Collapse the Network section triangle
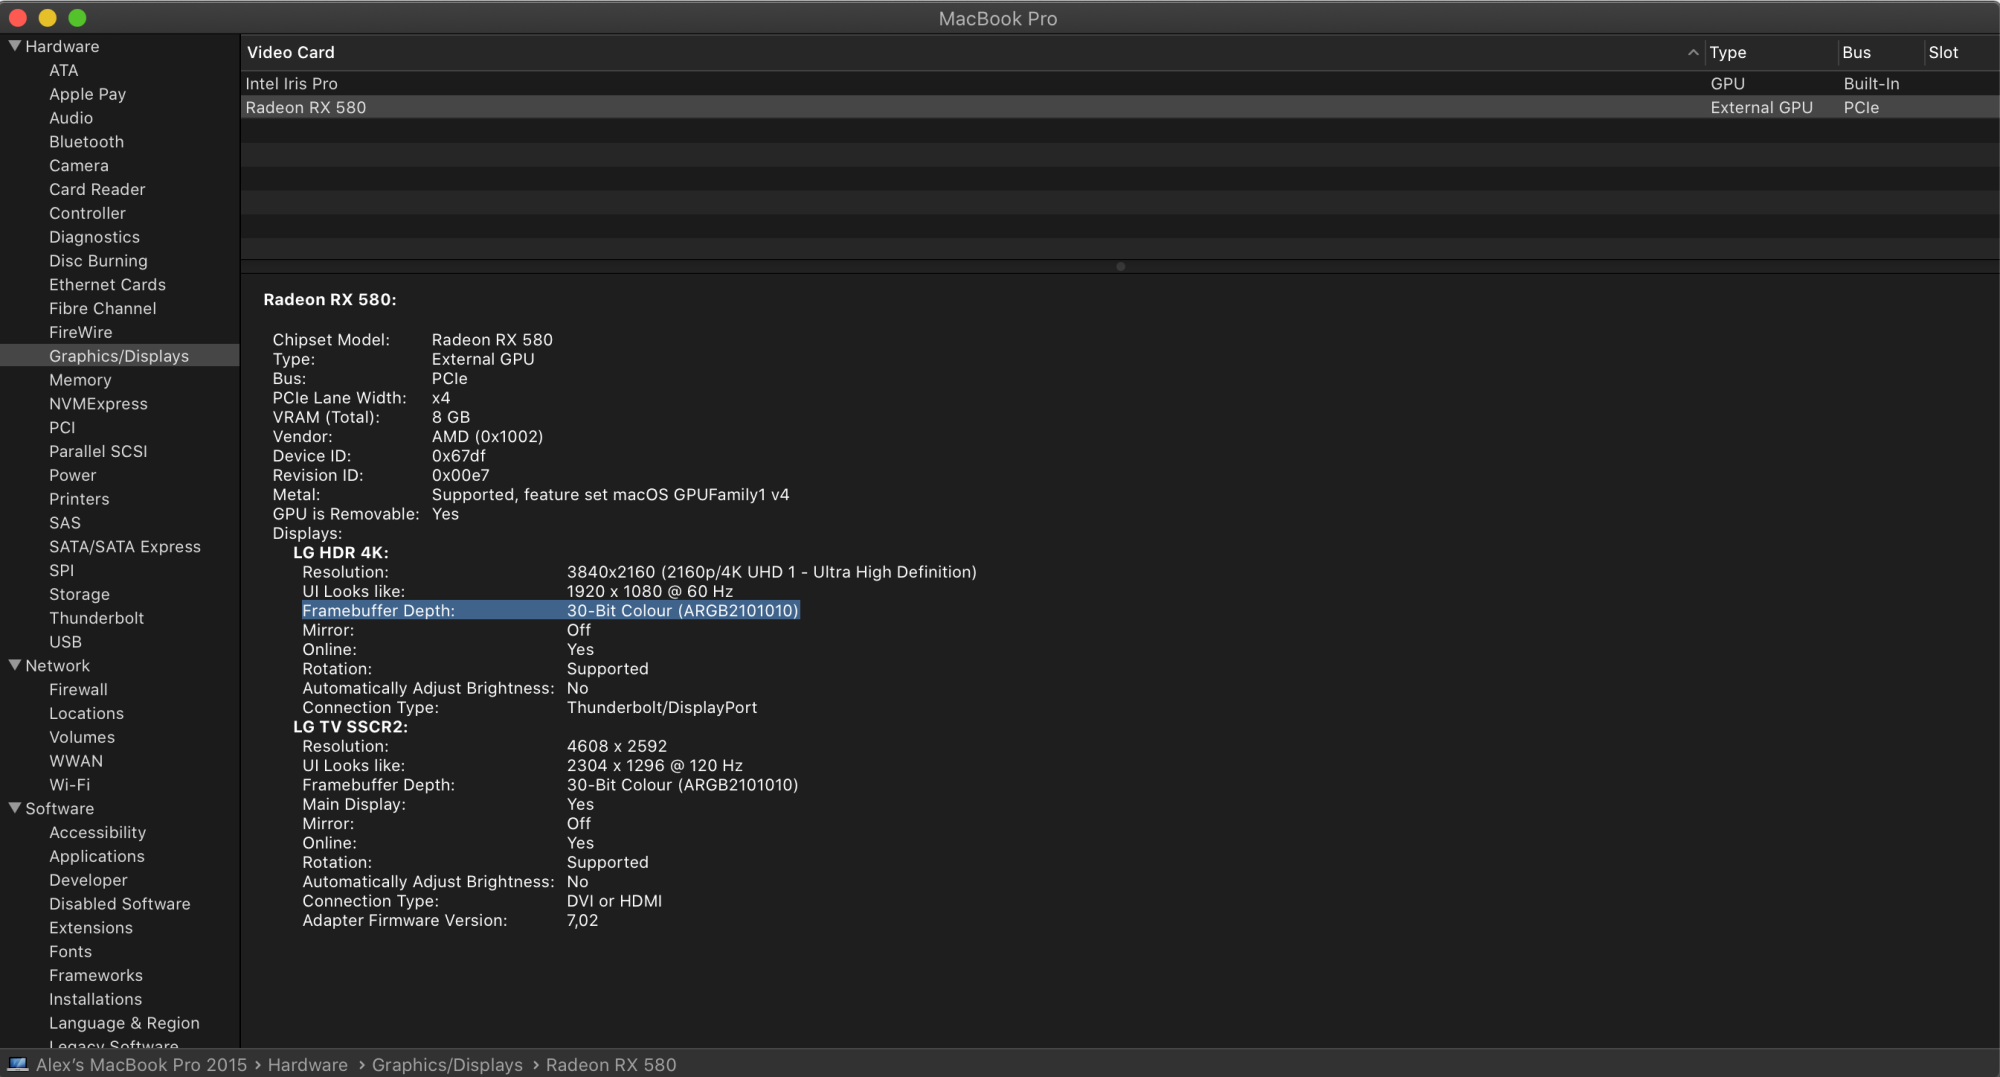Screen dimensions: 2000x1077 (14, 665)
